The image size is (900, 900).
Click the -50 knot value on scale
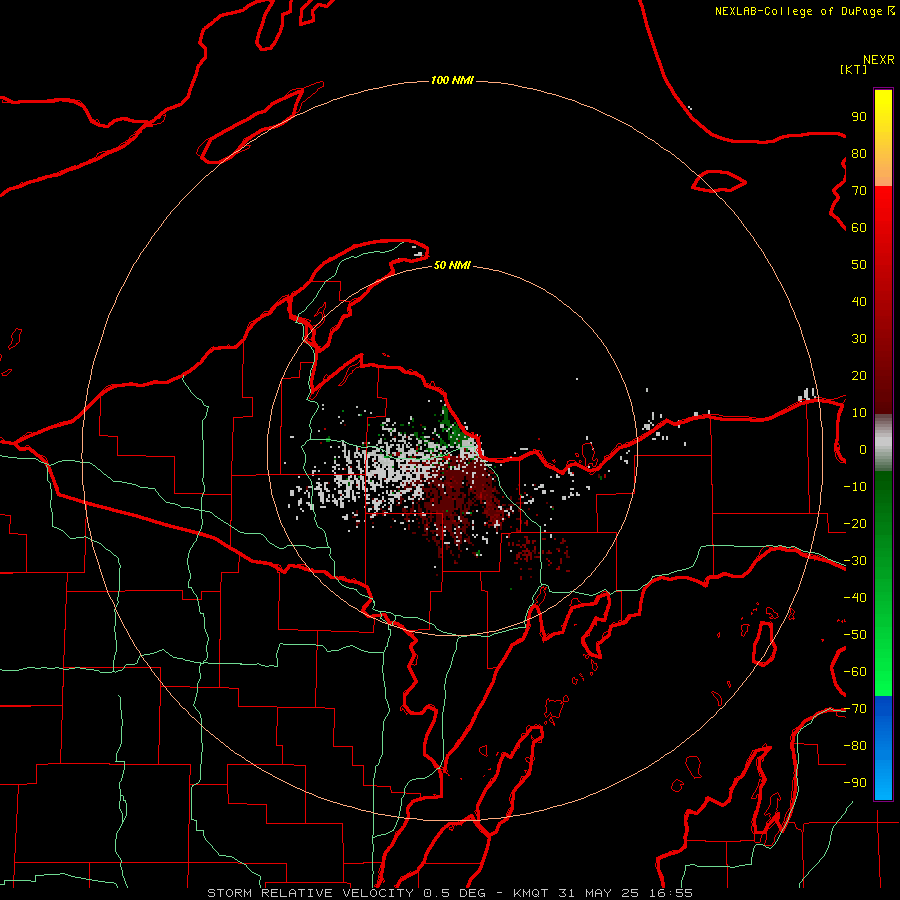(855, 635)
